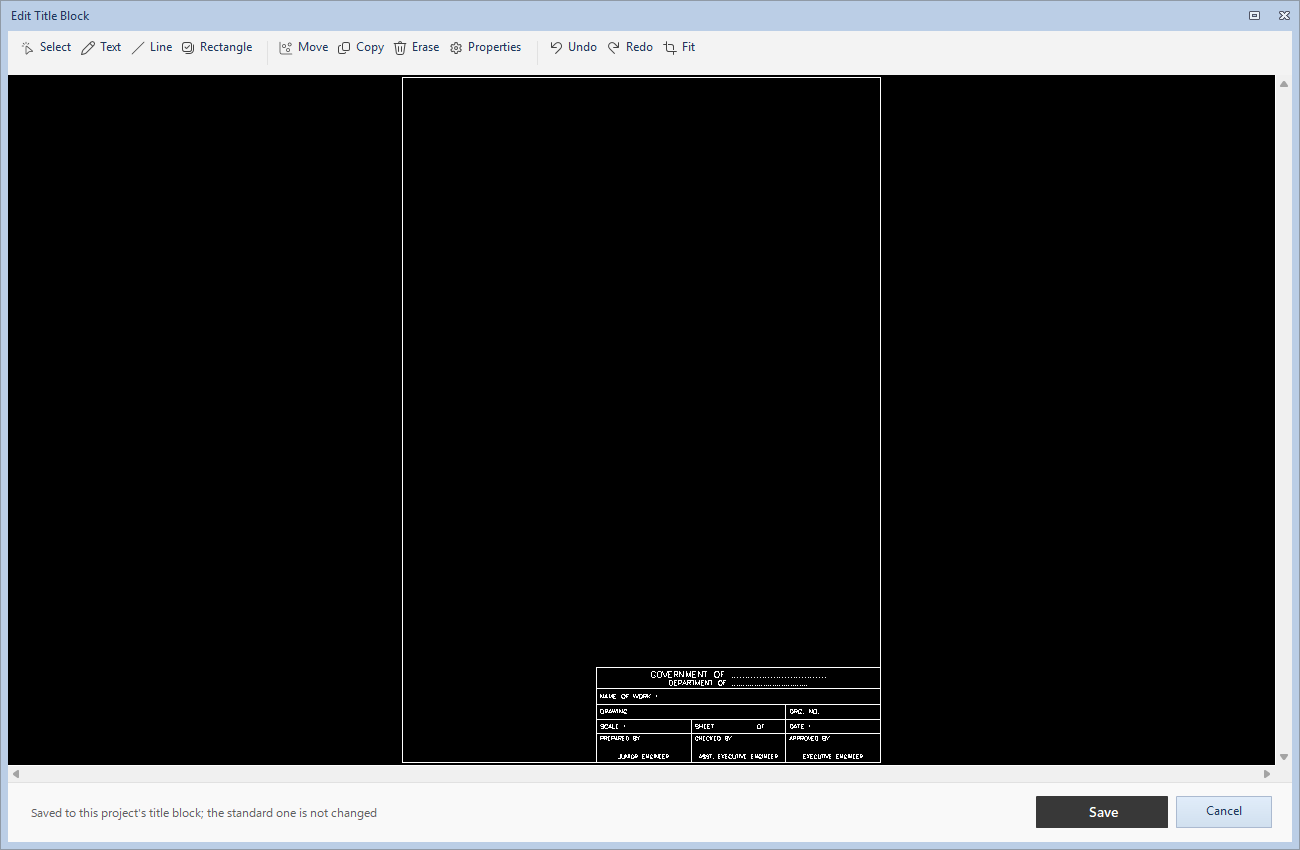Undo the last edit
The height and width of the screenshot is (850, 1300).
[x=573, y=47]
